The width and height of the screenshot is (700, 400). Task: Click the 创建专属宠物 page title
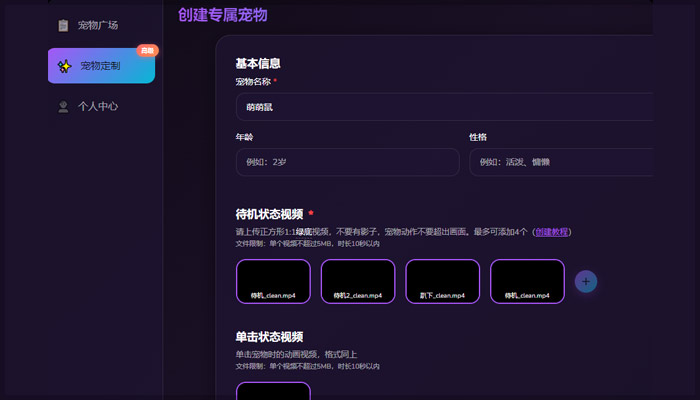click(x=223, y=15)
